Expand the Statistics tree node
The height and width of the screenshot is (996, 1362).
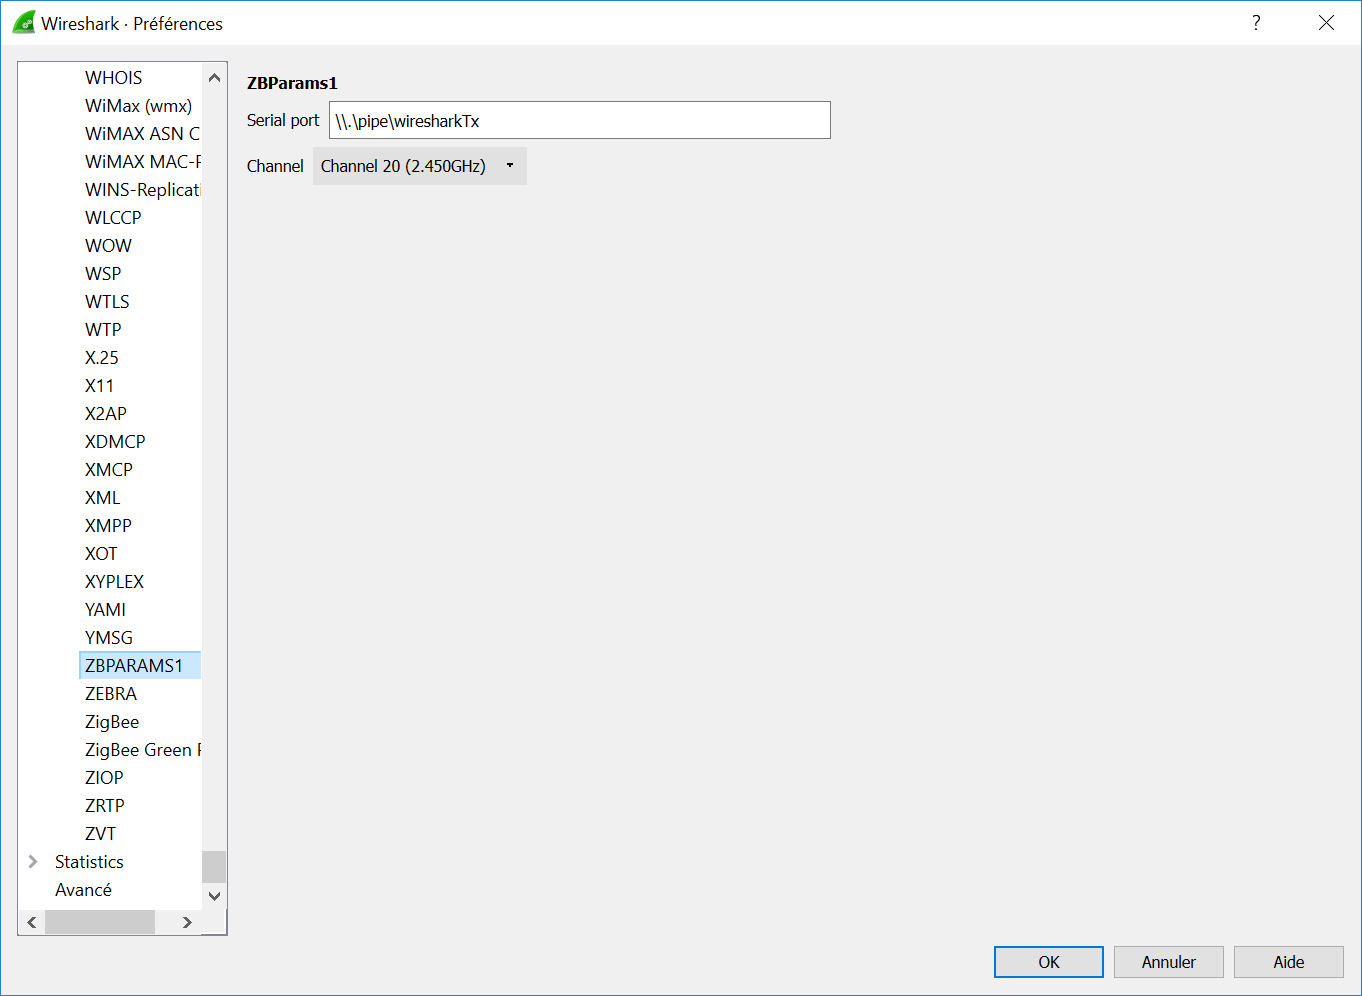(x=33, y=862)
